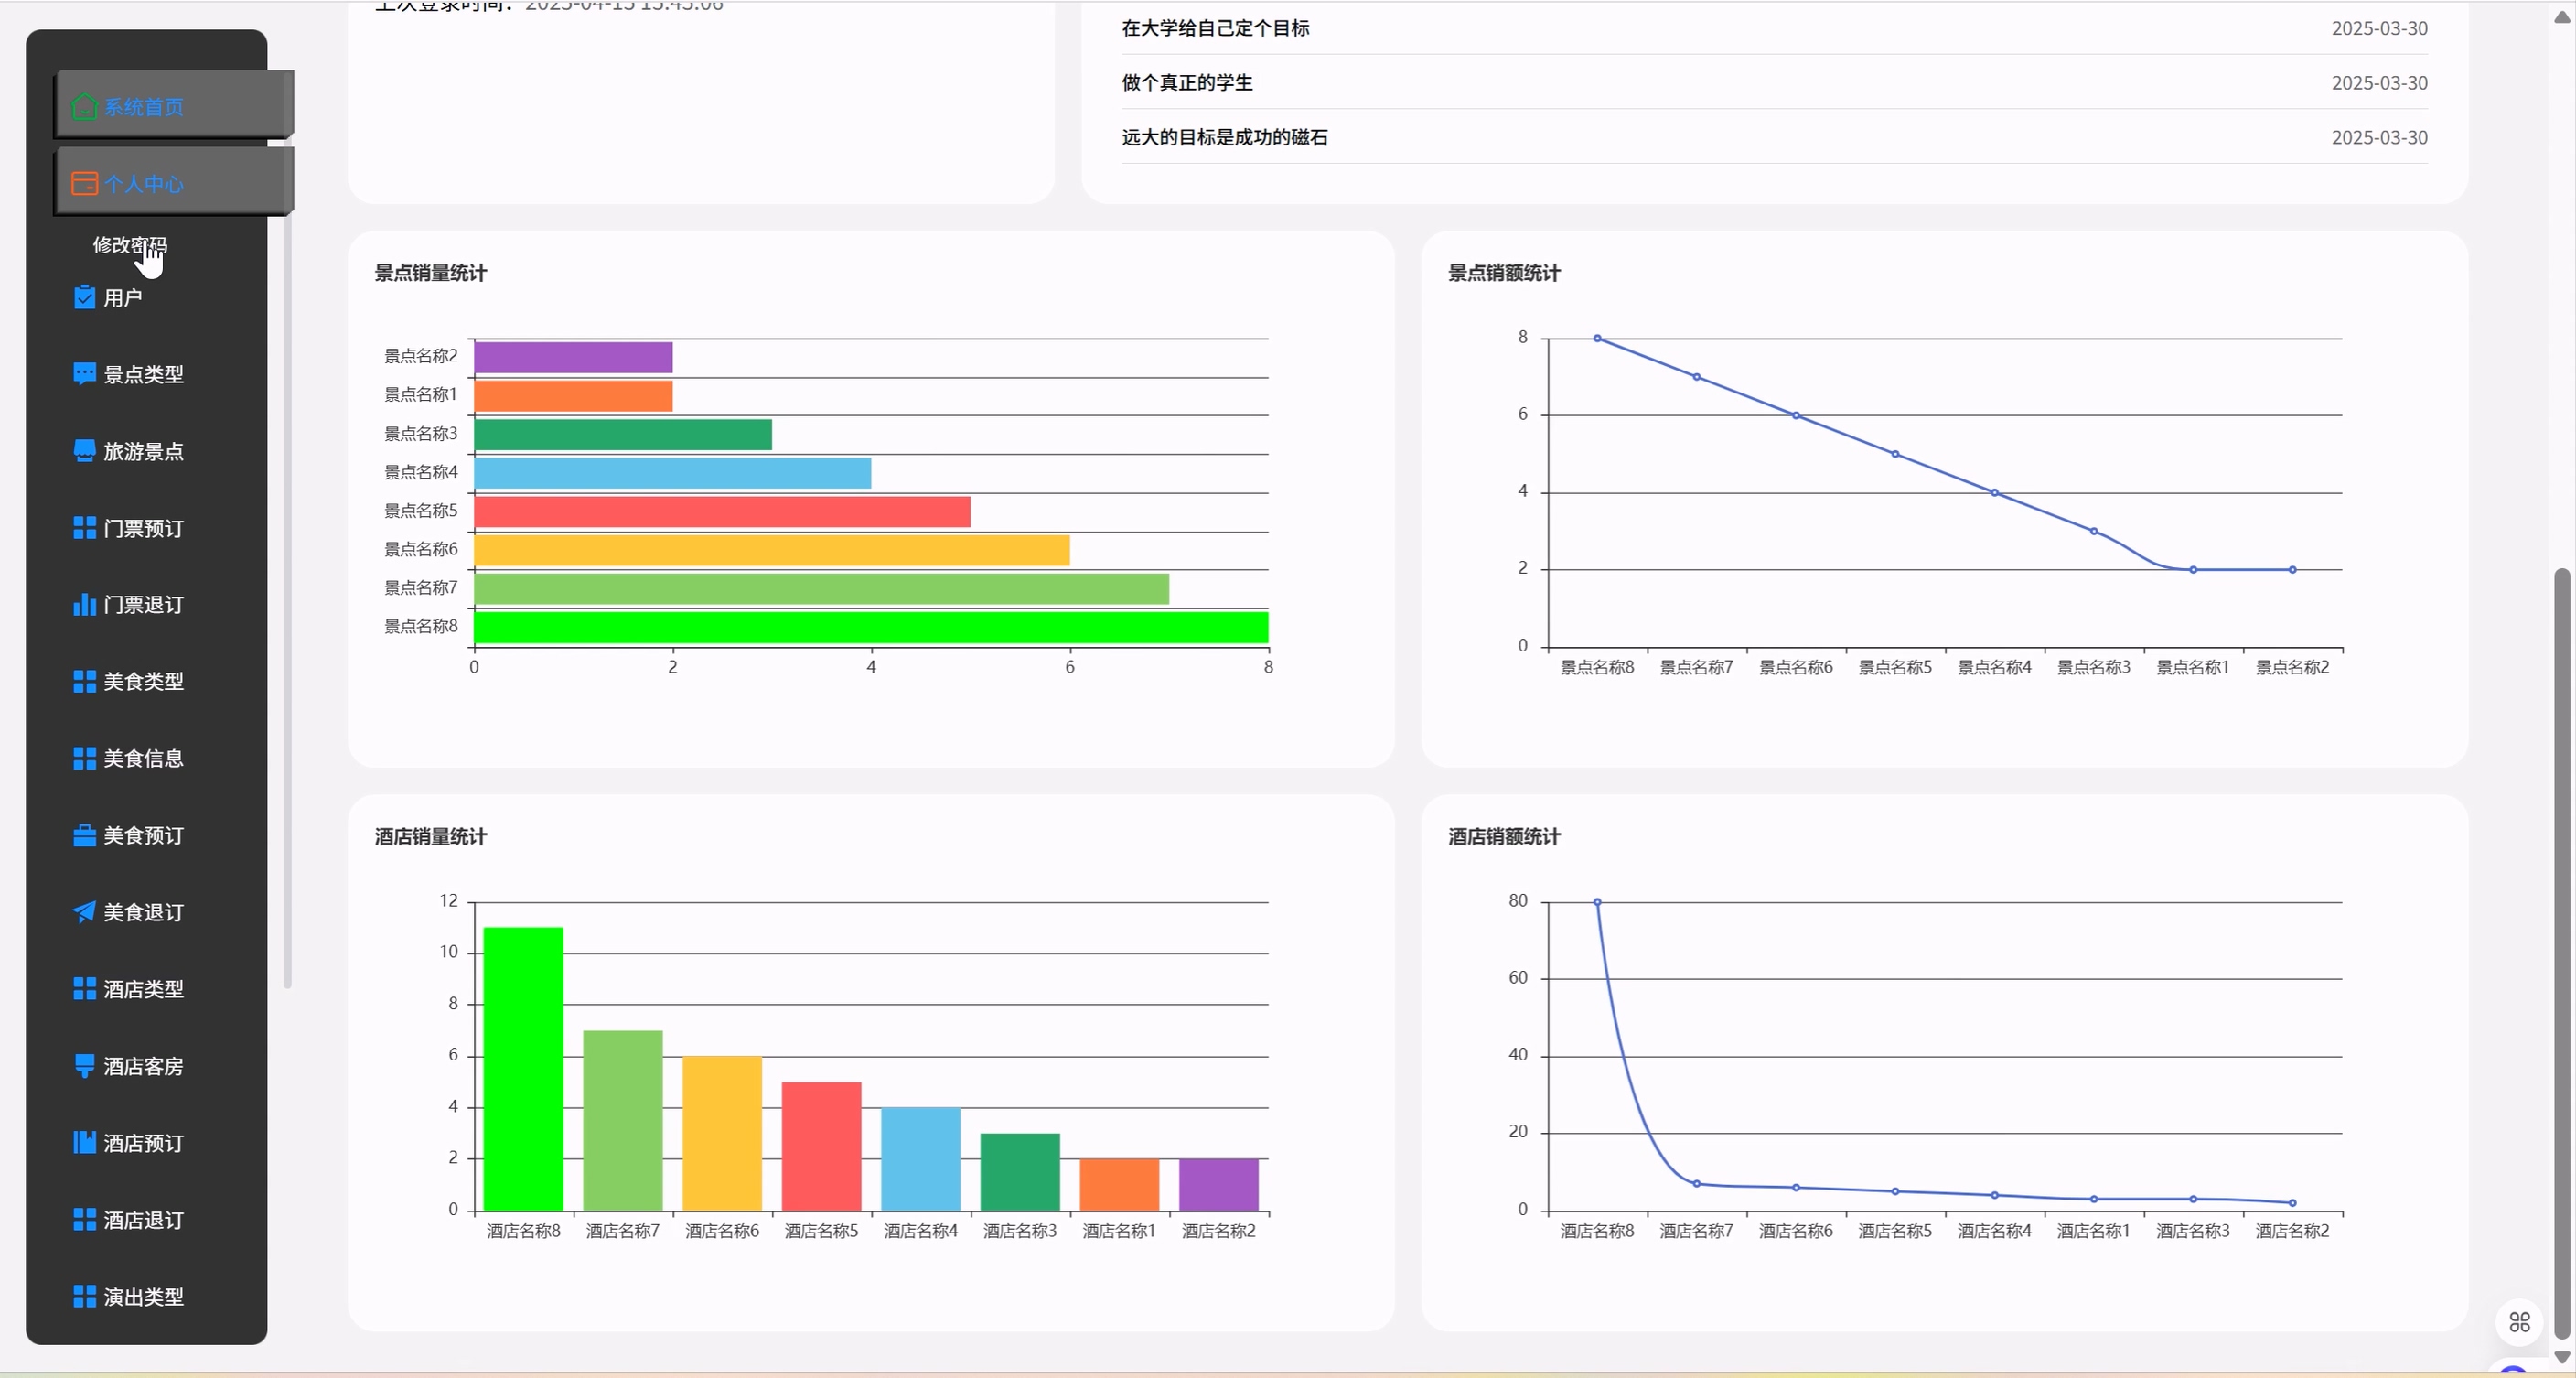The width and height of the screenshot is (2576, 1378).
Task: Click the green home icon beside 系统首页
Action: [84, 106]
